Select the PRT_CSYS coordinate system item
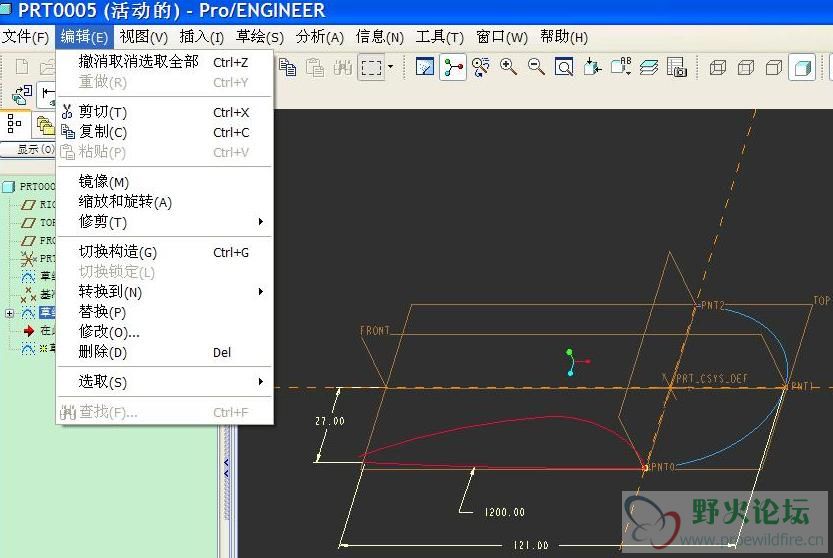Screen dimensions: 833x558 [38, 259]
